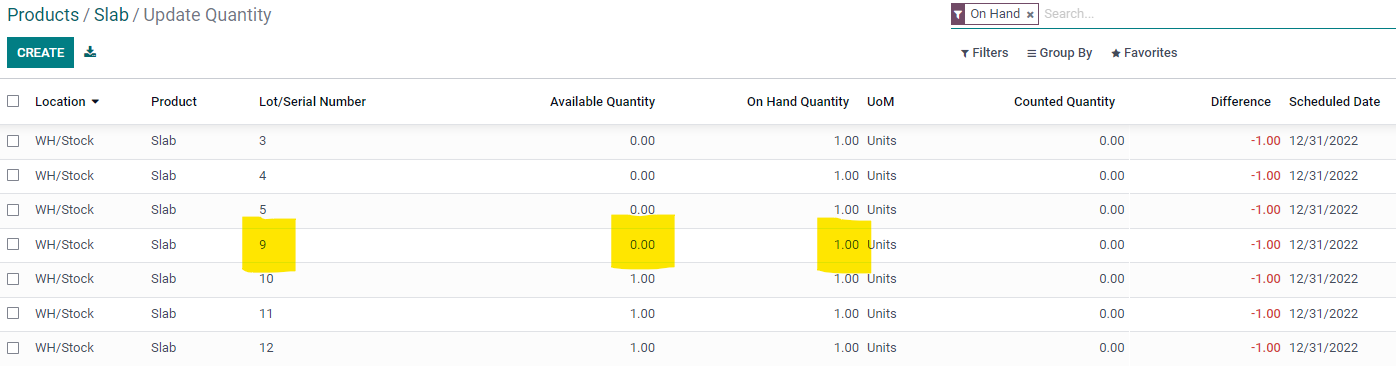Open lot 4 serial number link

263,176
